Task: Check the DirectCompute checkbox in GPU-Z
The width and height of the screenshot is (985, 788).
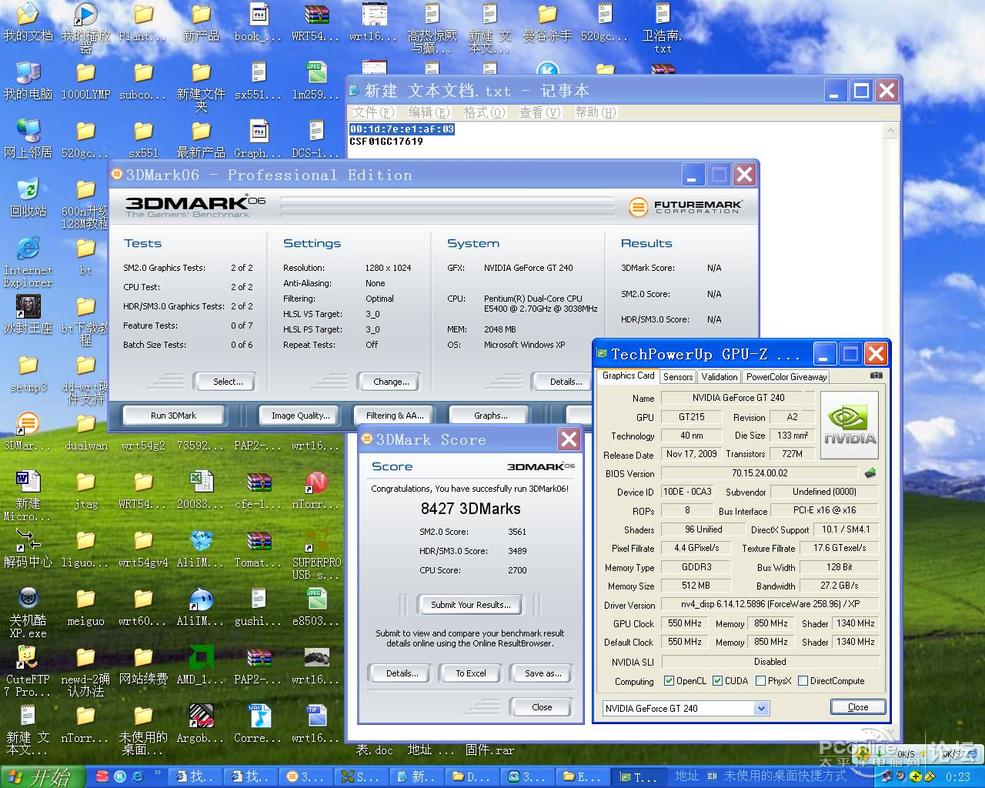Action: coord(803,681)
